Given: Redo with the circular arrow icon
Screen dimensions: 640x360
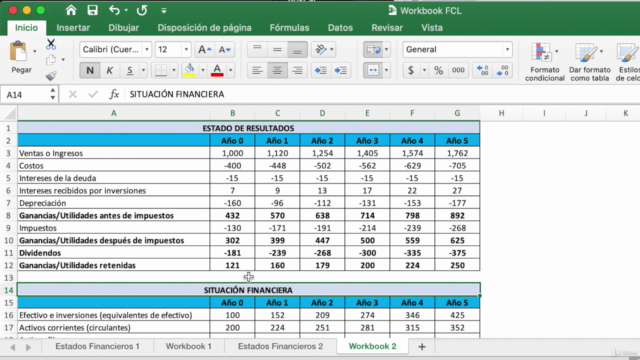Looking at the screenshot, I should coord(142,10).
